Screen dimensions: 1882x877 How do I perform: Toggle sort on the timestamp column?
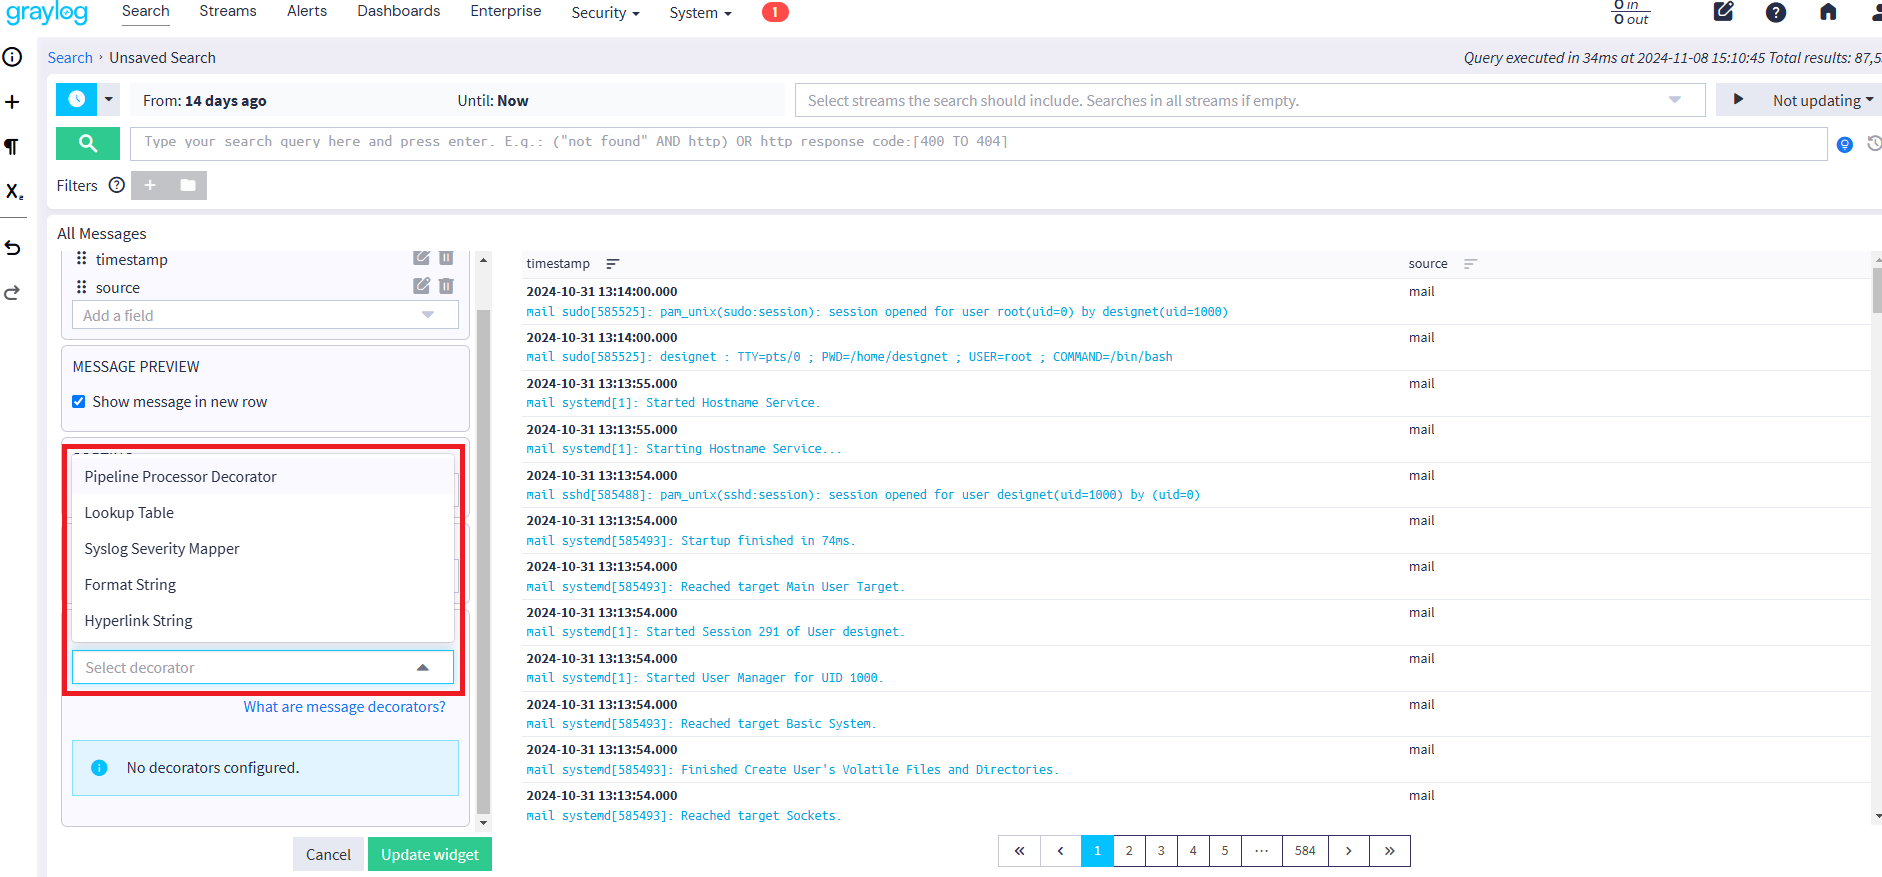[x=612, y=264]
